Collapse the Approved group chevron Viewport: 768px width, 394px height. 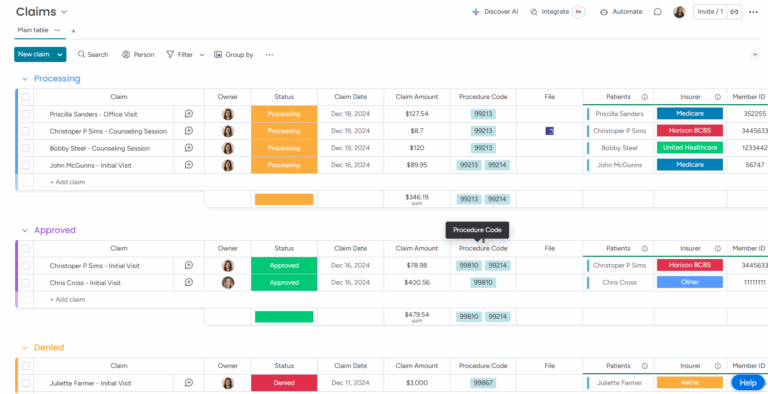[x=25, y=230]
